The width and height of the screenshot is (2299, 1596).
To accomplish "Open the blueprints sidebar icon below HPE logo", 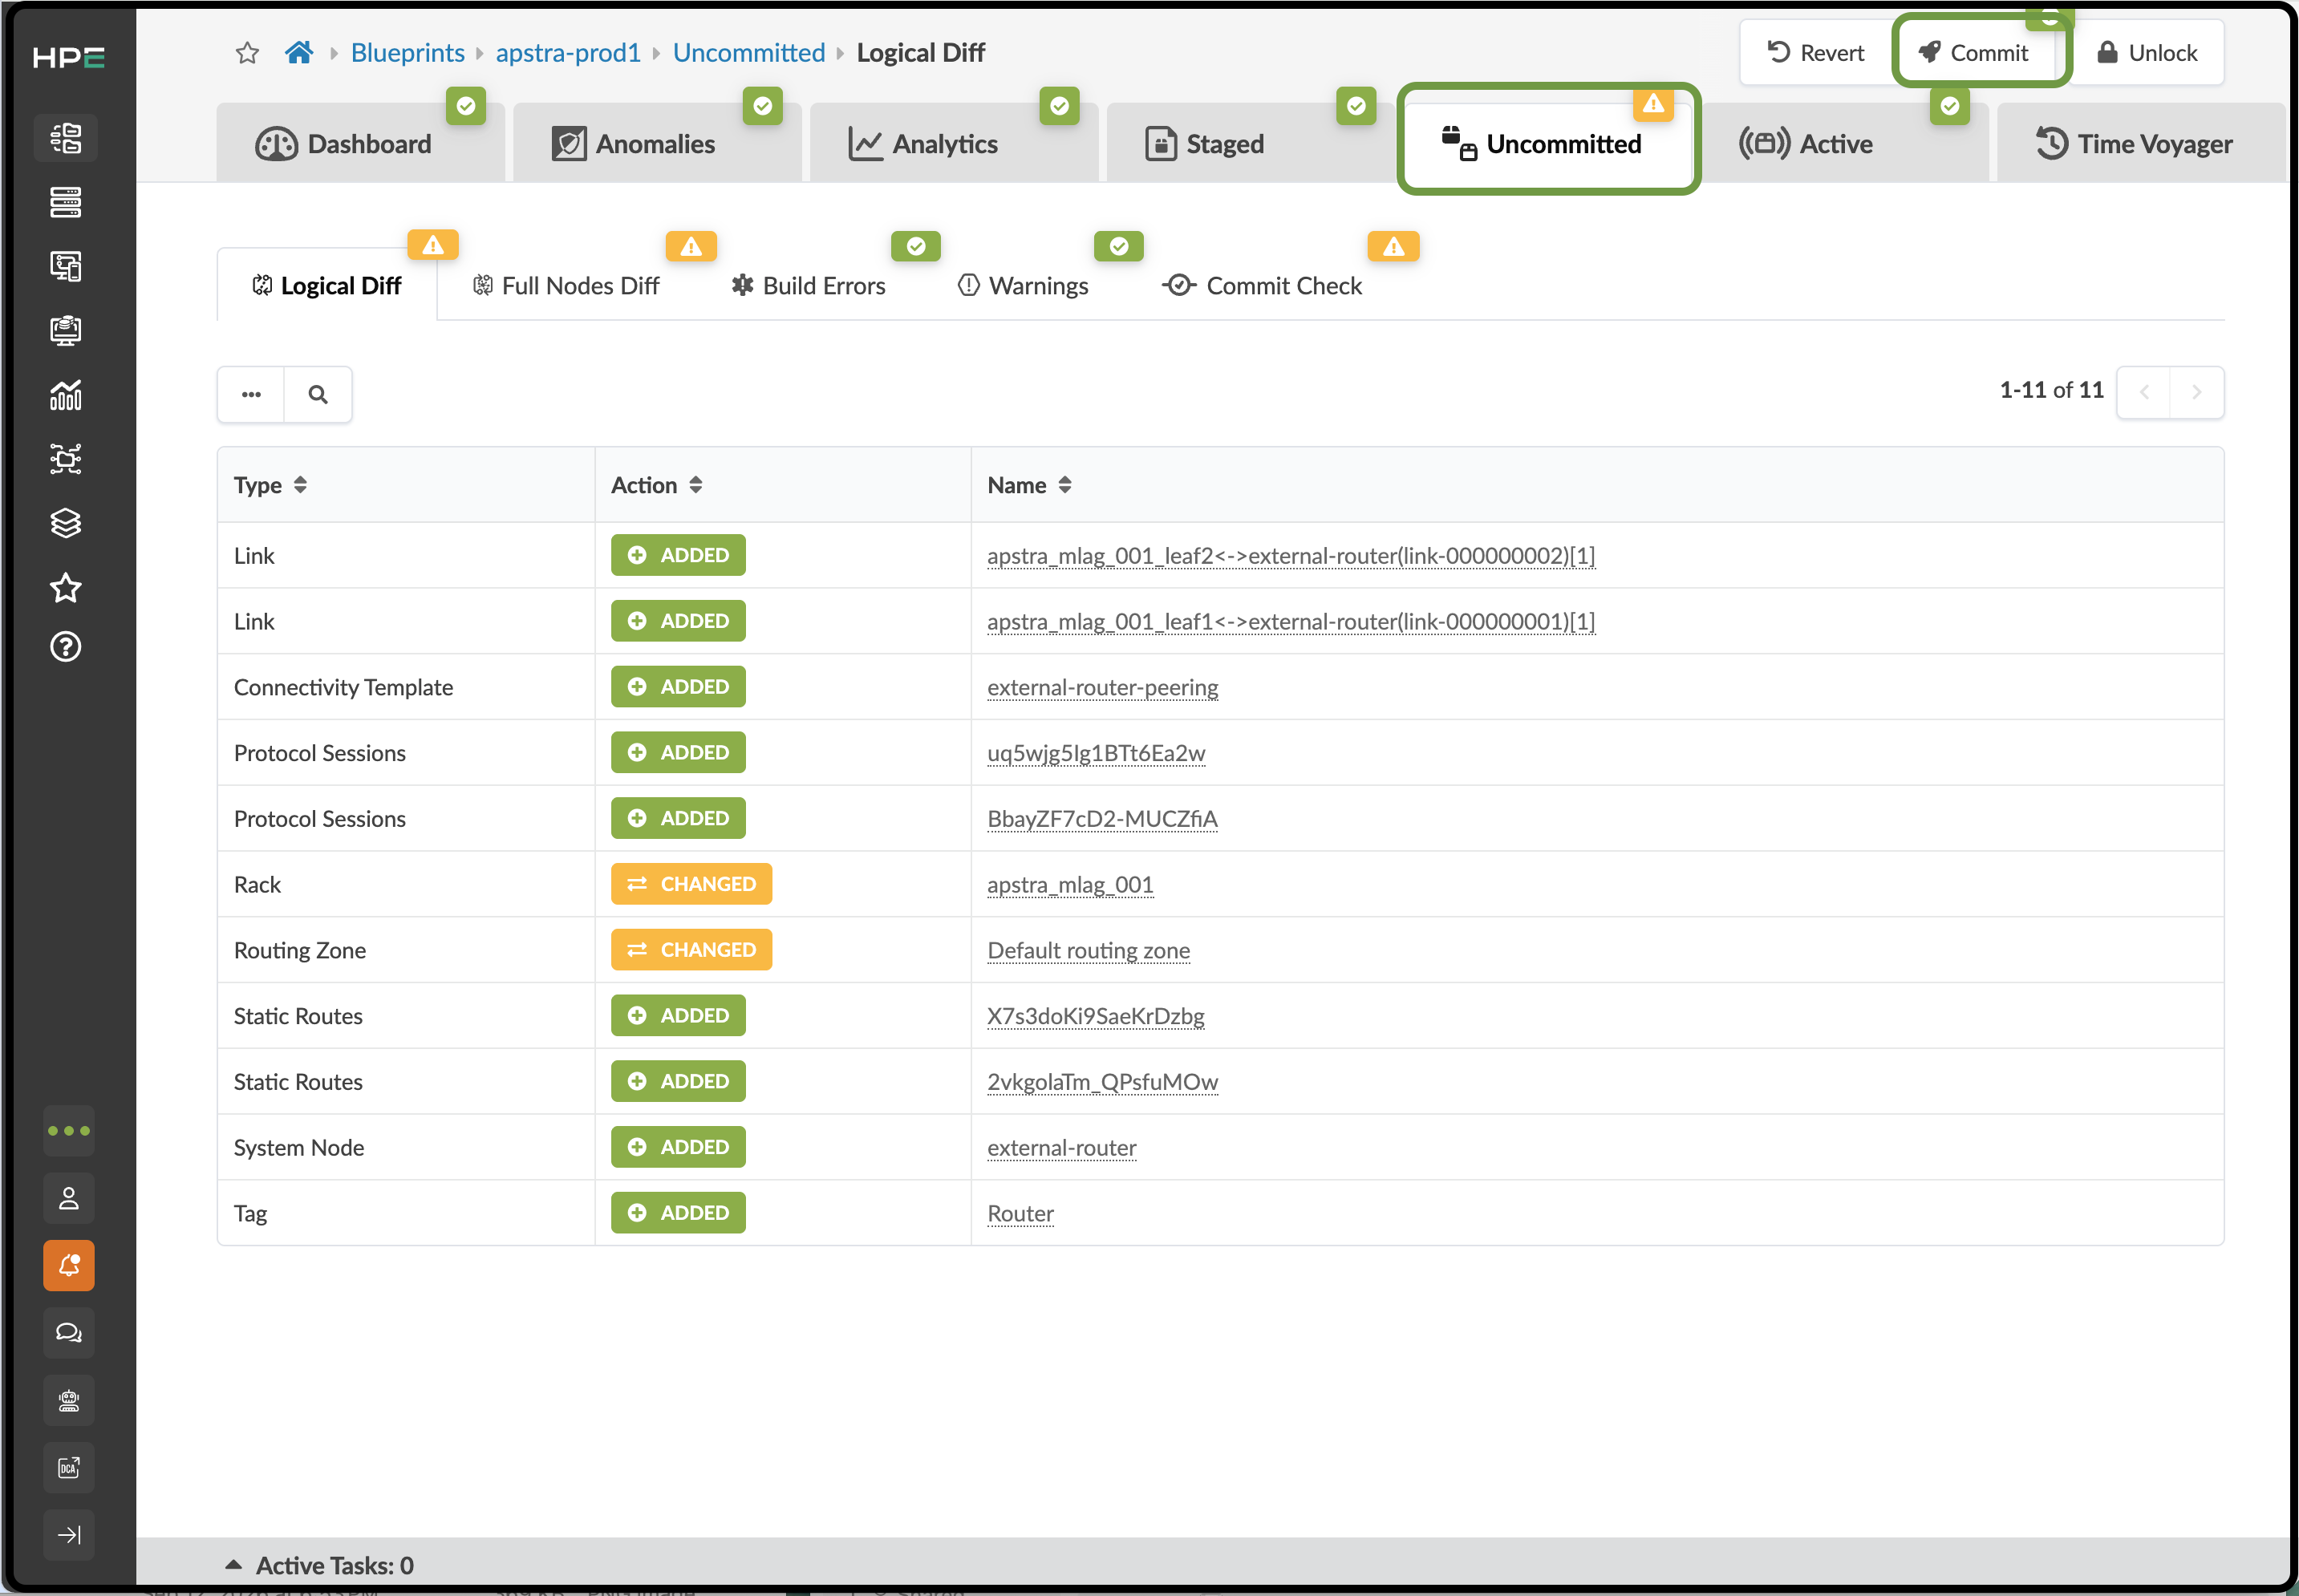I will pos(66,138).
